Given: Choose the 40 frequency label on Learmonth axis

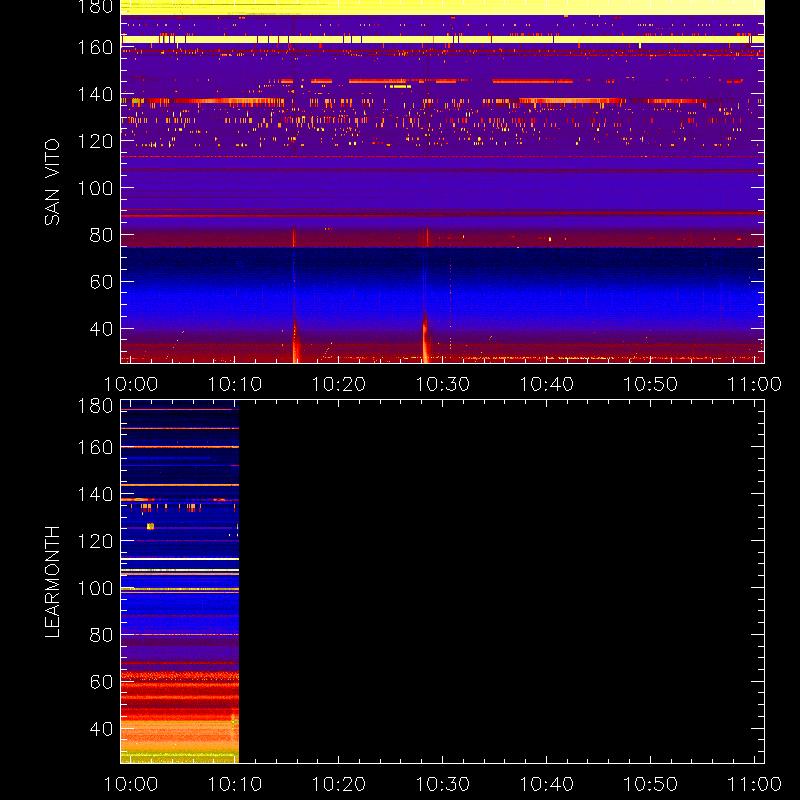Looking at the screenshot, I should [102, 729].
